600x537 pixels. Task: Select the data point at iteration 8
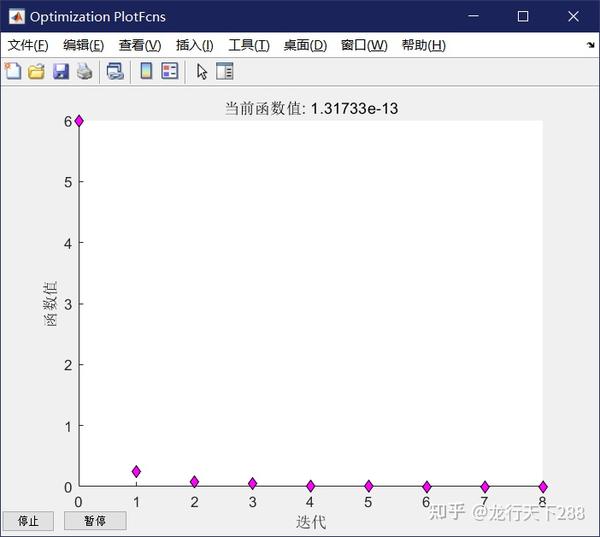pyautogui.click(x=543, y=487)
